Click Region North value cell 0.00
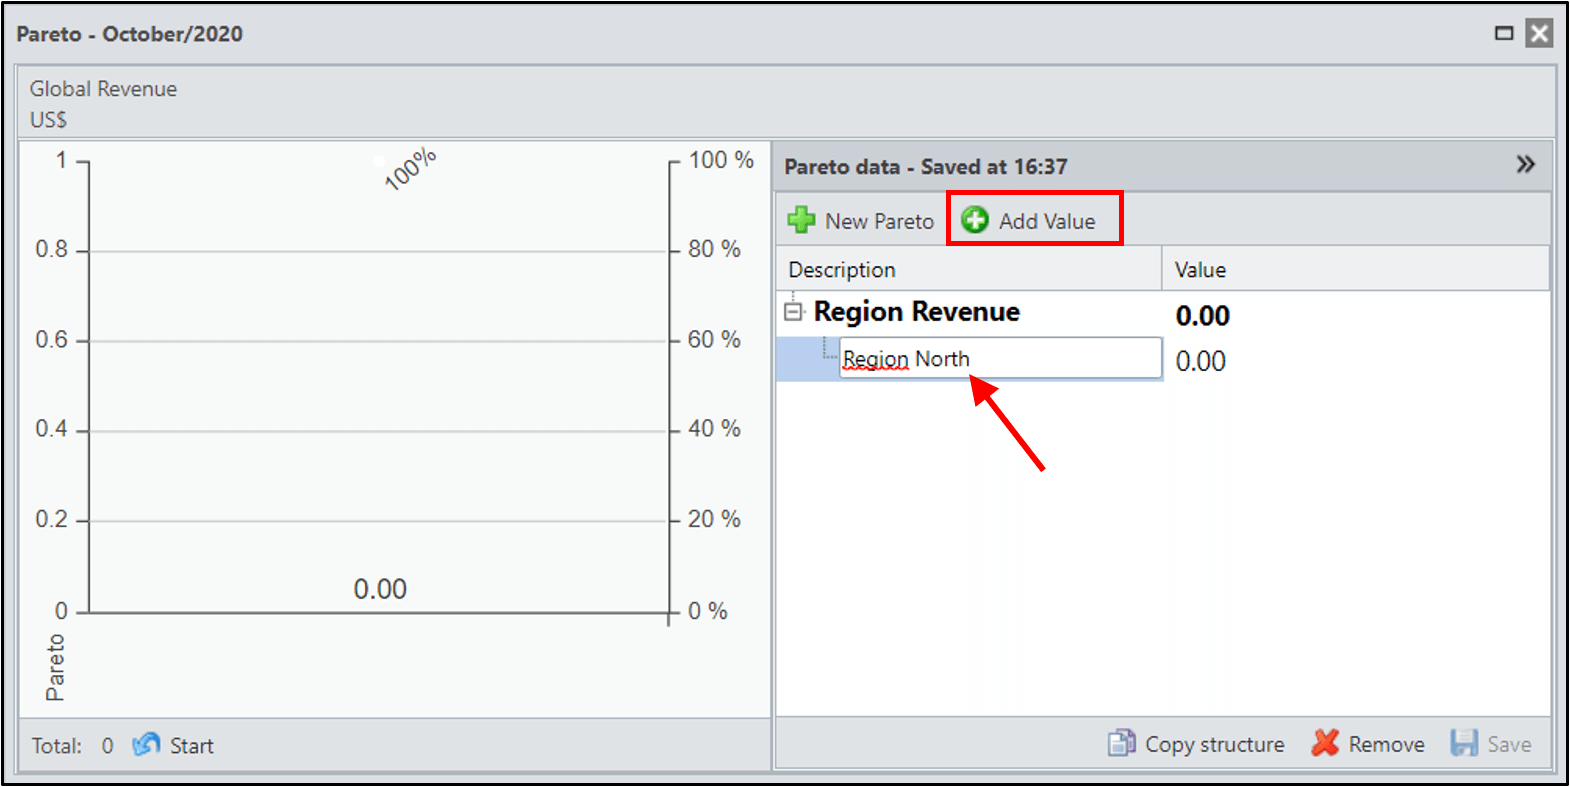 coord(1201,361)
